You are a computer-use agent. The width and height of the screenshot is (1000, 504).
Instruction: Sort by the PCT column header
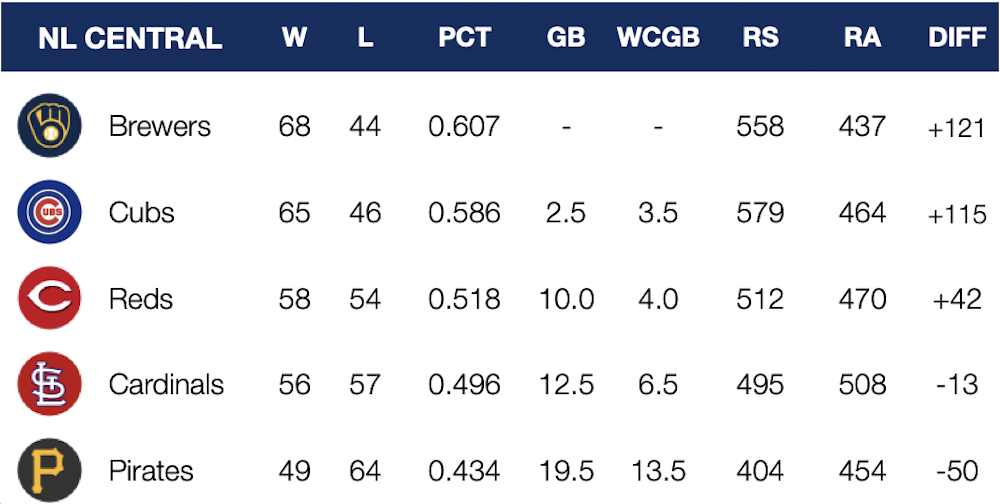[464, 38]
